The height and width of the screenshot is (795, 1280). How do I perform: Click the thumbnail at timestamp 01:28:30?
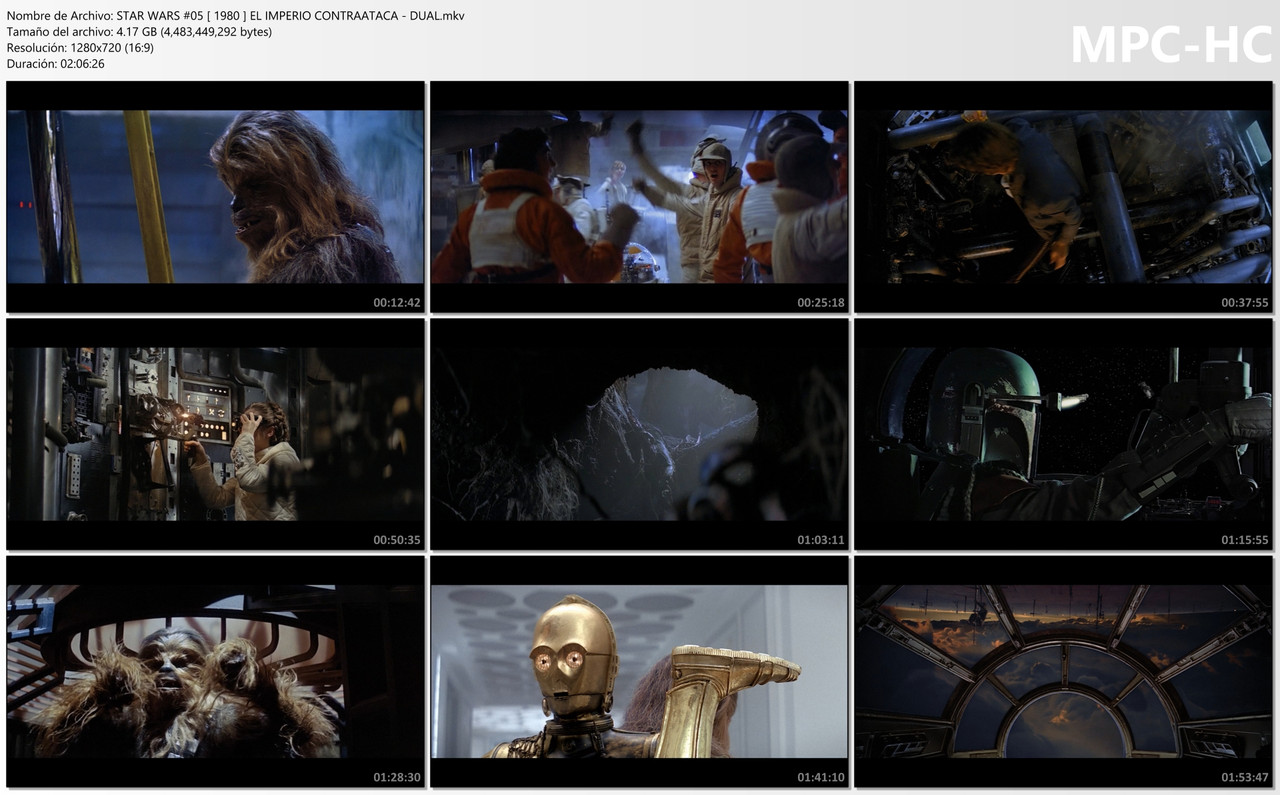(x=215, y=671)
